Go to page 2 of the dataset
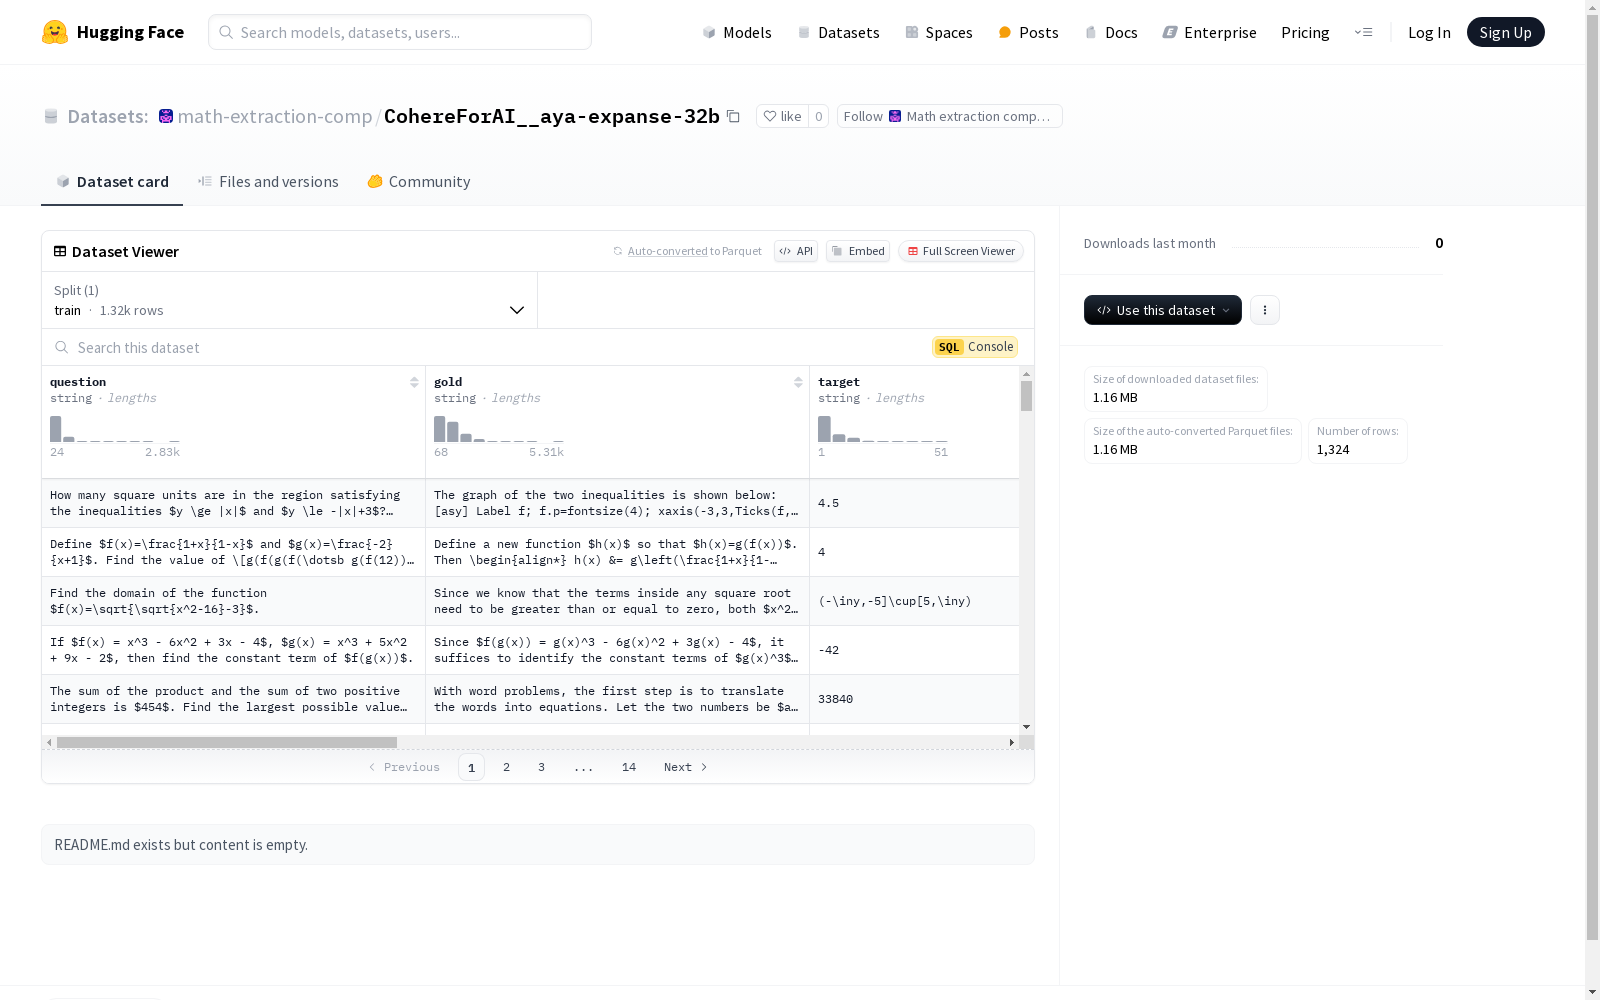Viewport: 1600px width, 1000px height. coord(507,767)
